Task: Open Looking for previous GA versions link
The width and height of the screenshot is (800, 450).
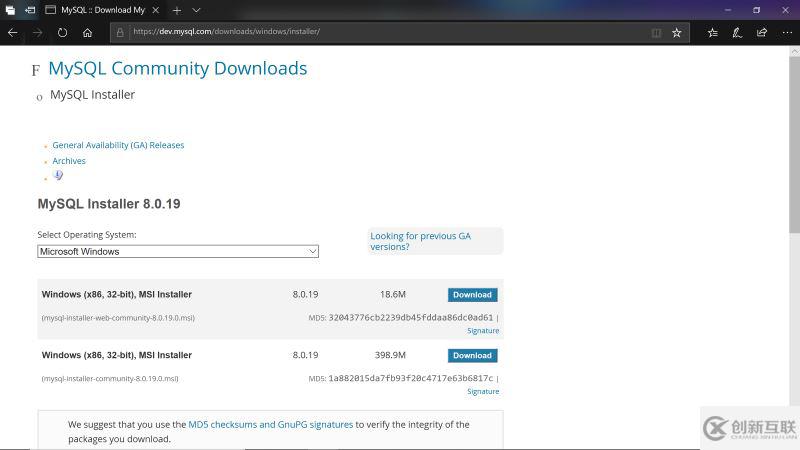Action: [420, 241]
